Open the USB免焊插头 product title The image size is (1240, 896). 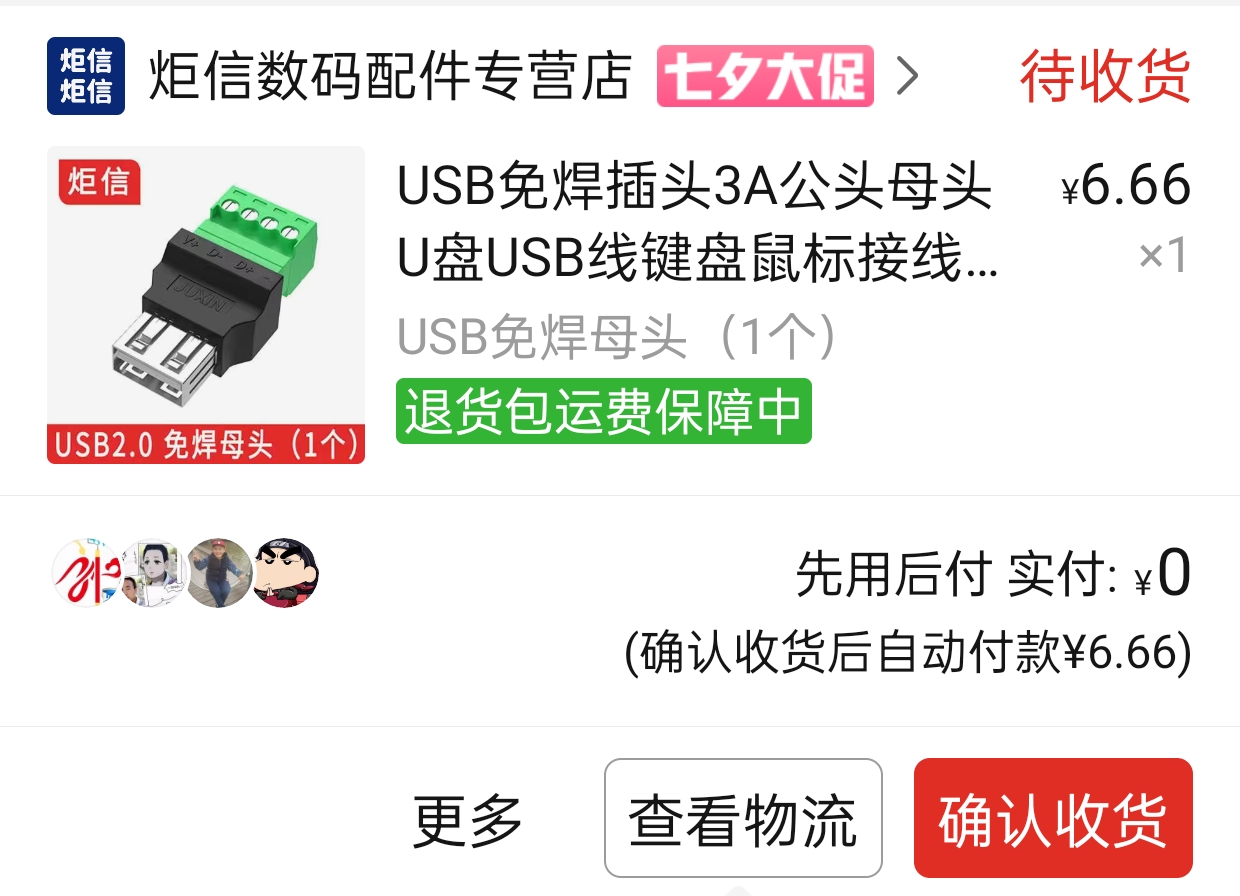[x=697, y=222]
